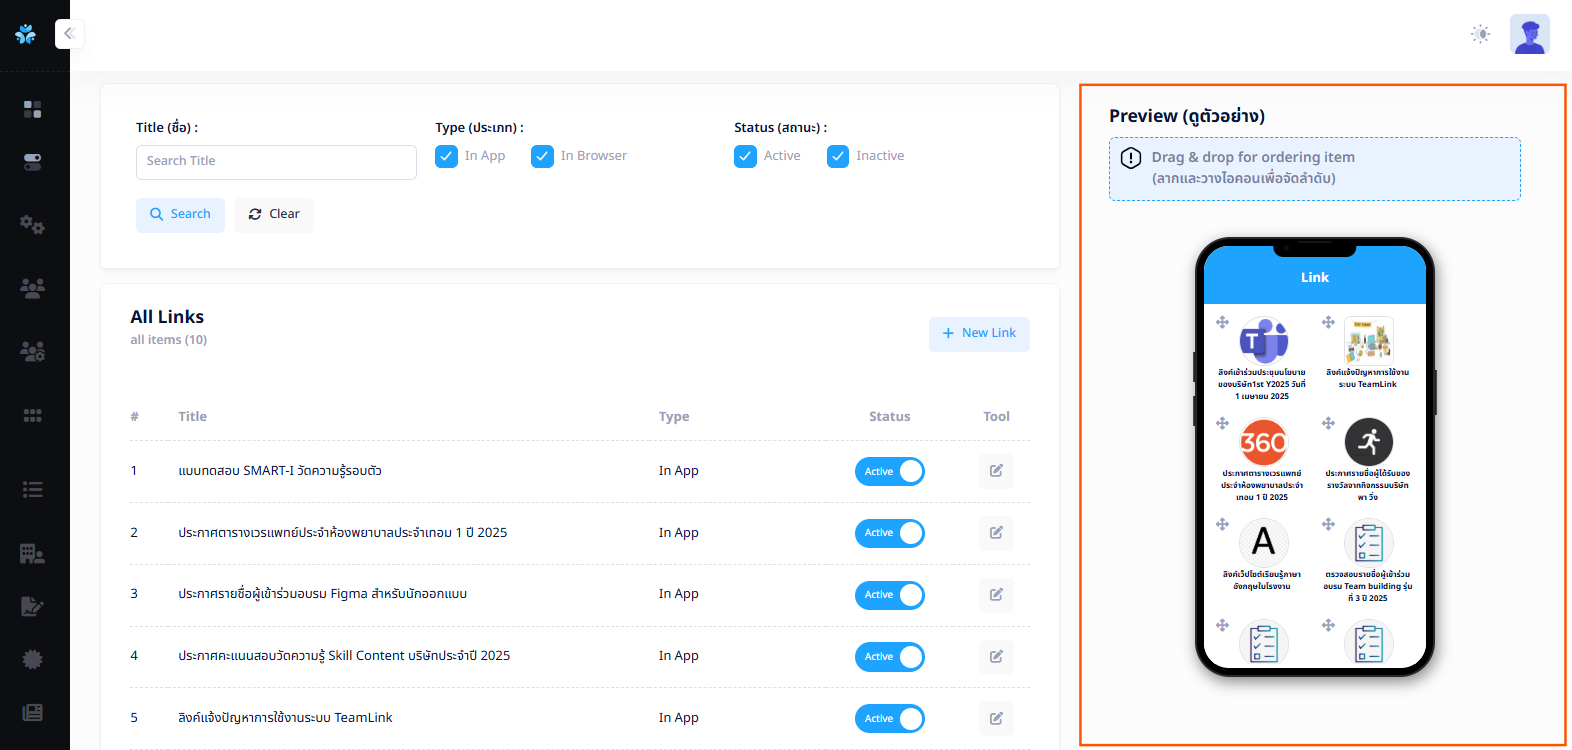This screenshot has width=1572, height=750.
Task: Edit the Figma training link in row 3
Action: tap(996, 595)
